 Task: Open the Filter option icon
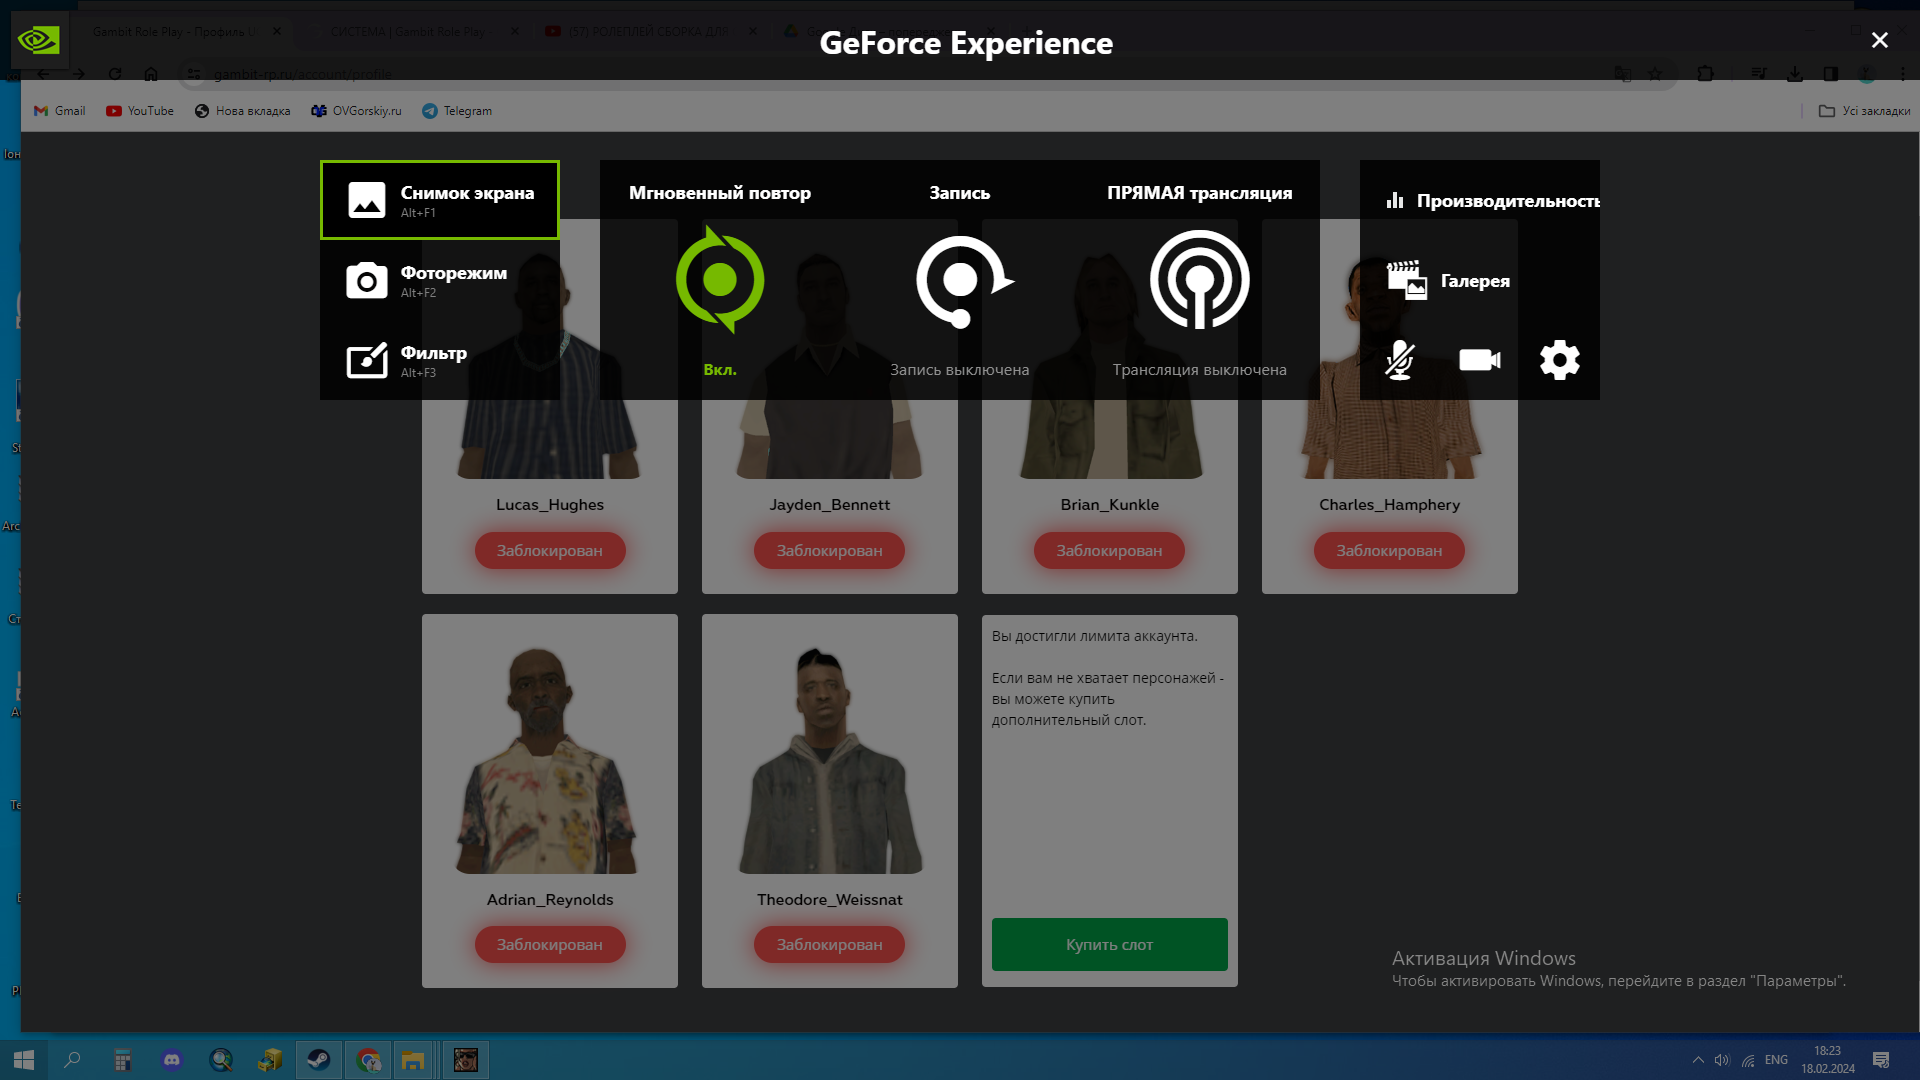coord(367,361)
